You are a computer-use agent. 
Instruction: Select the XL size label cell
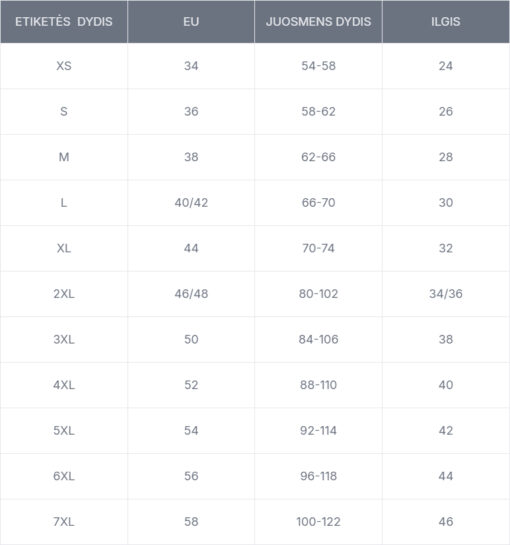[x=64, y=248]
